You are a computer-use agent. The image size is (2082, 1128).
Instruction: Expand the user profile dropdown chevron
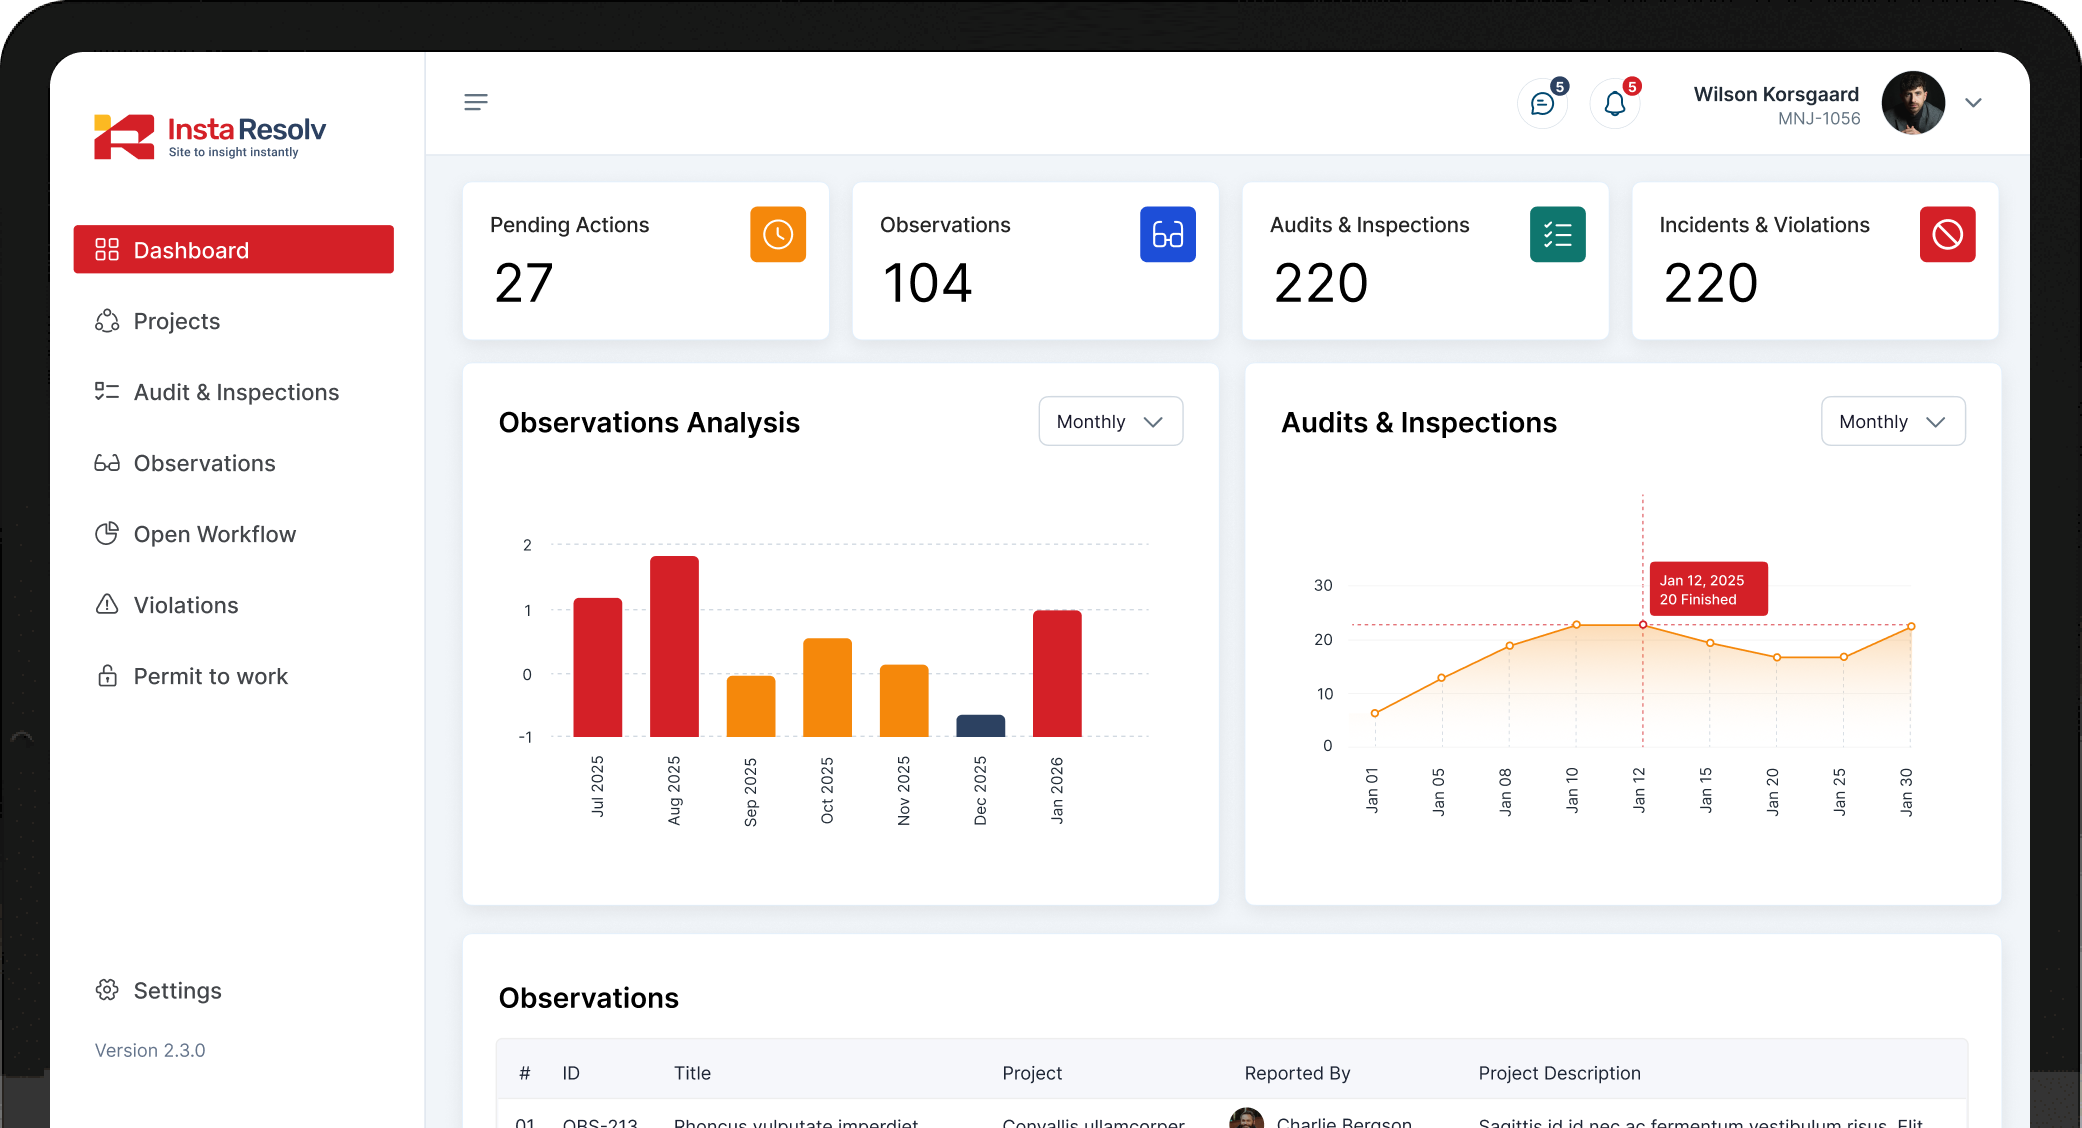(x=1973, y=103)
